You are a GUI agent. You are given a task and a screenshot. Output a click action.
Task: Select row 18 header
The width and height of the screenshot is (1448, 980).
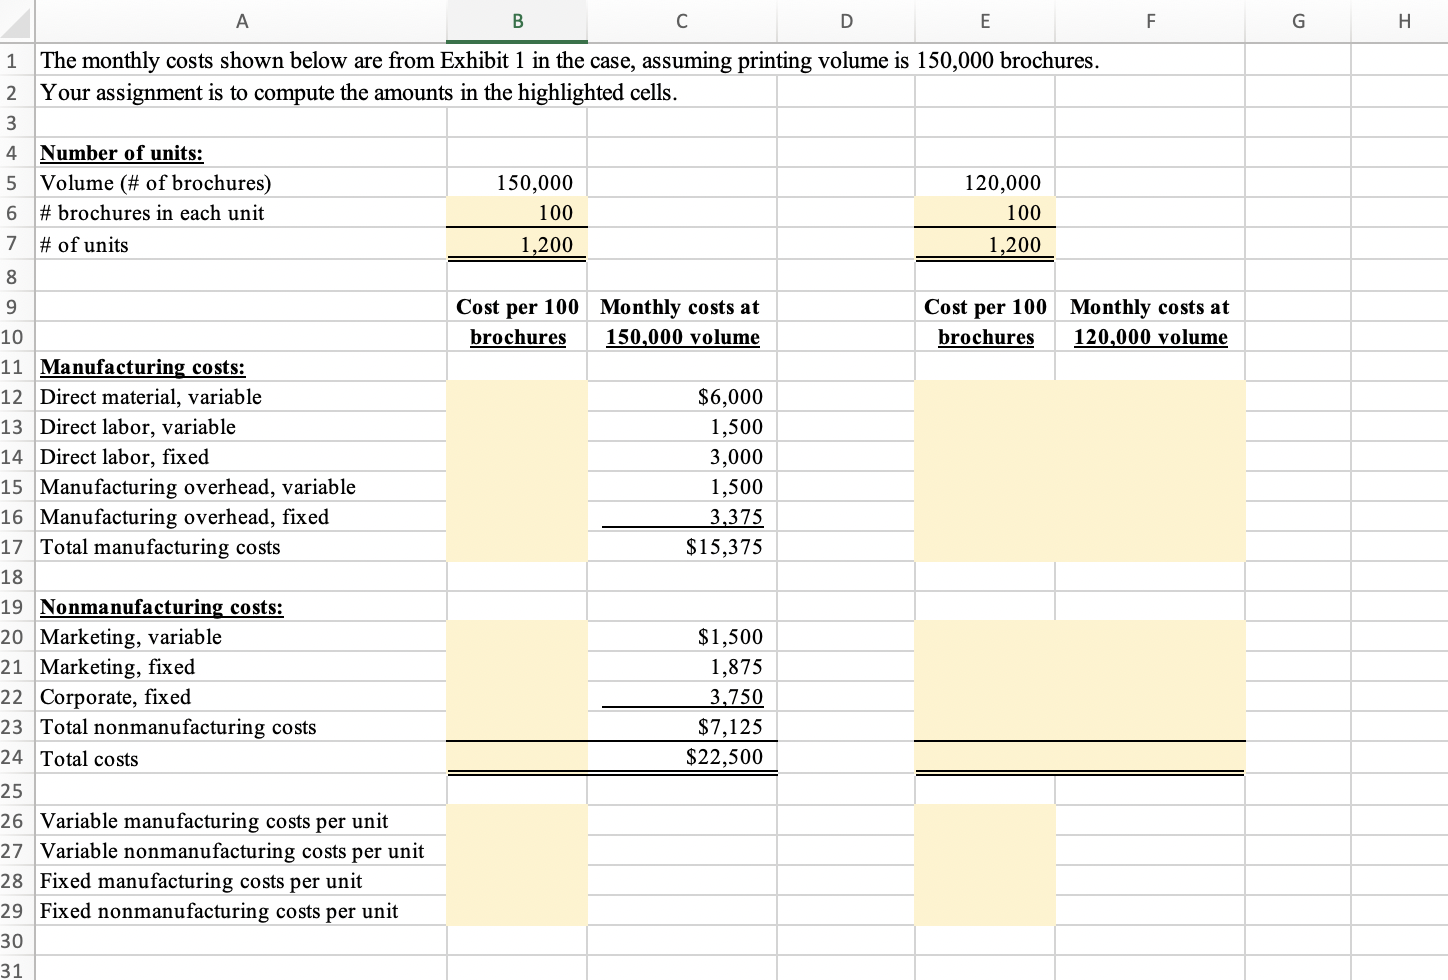(17, 577)
